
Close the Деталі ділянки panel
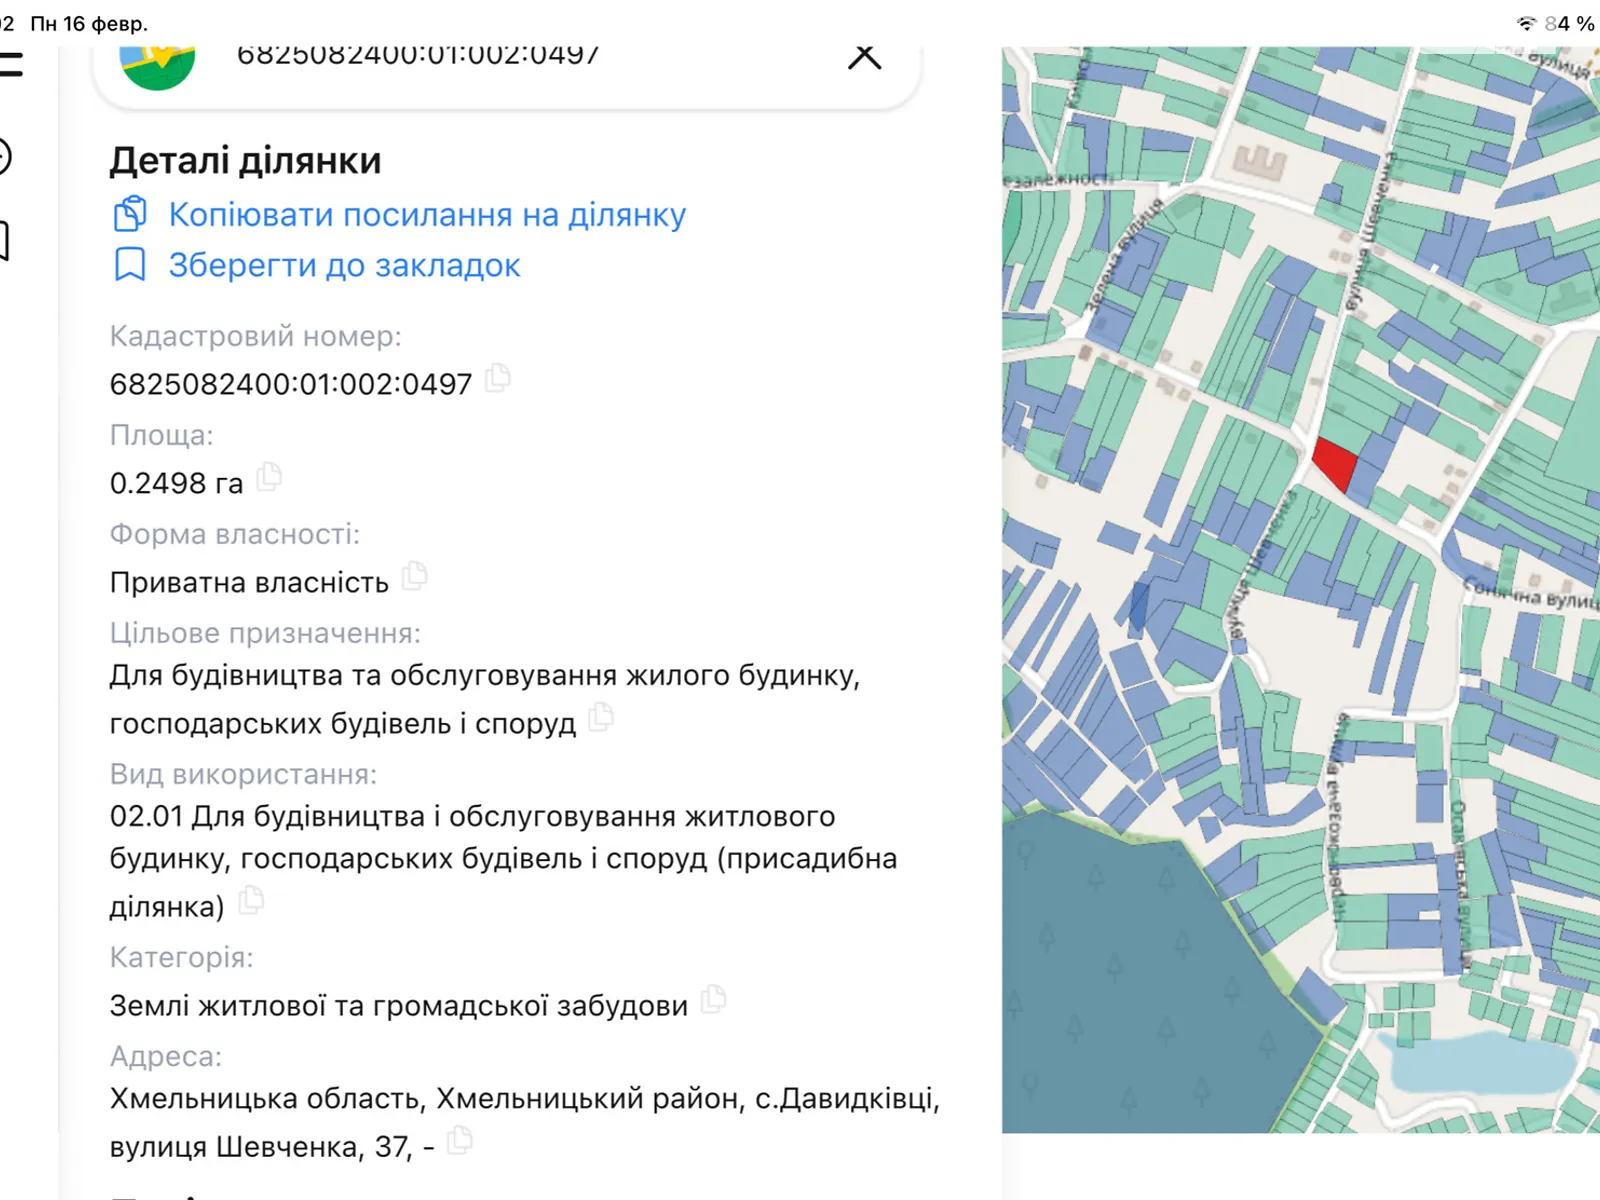(864, 57)
